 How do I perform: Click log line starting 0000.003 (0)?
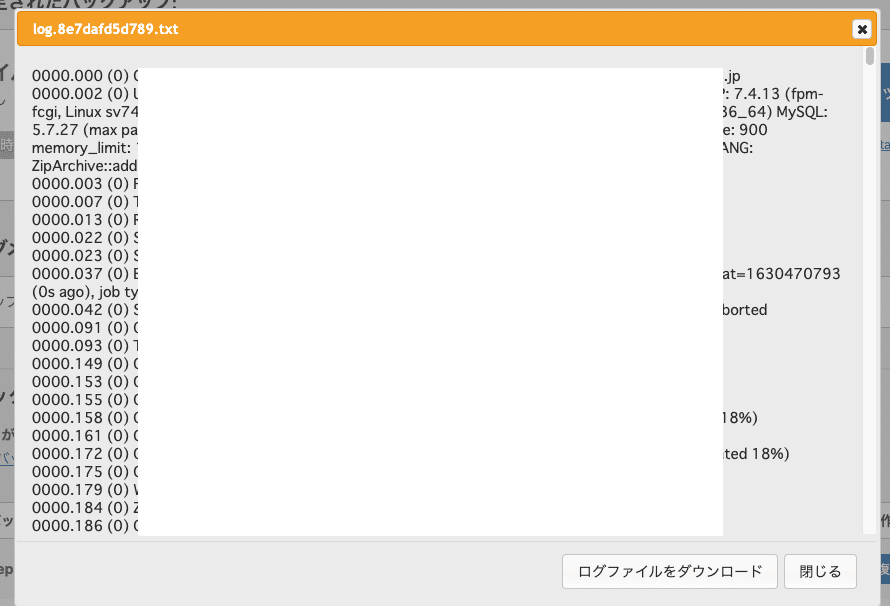pyautogui.click(x=85, y=184)
